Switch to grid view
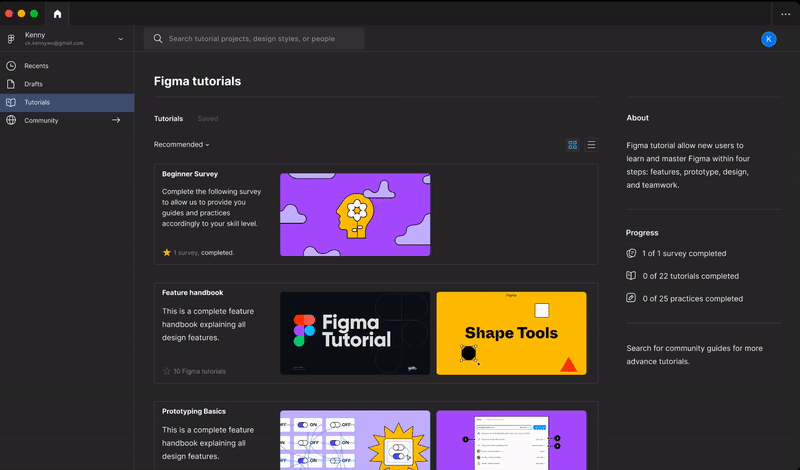The image size is (800, 470). [572, 145]
